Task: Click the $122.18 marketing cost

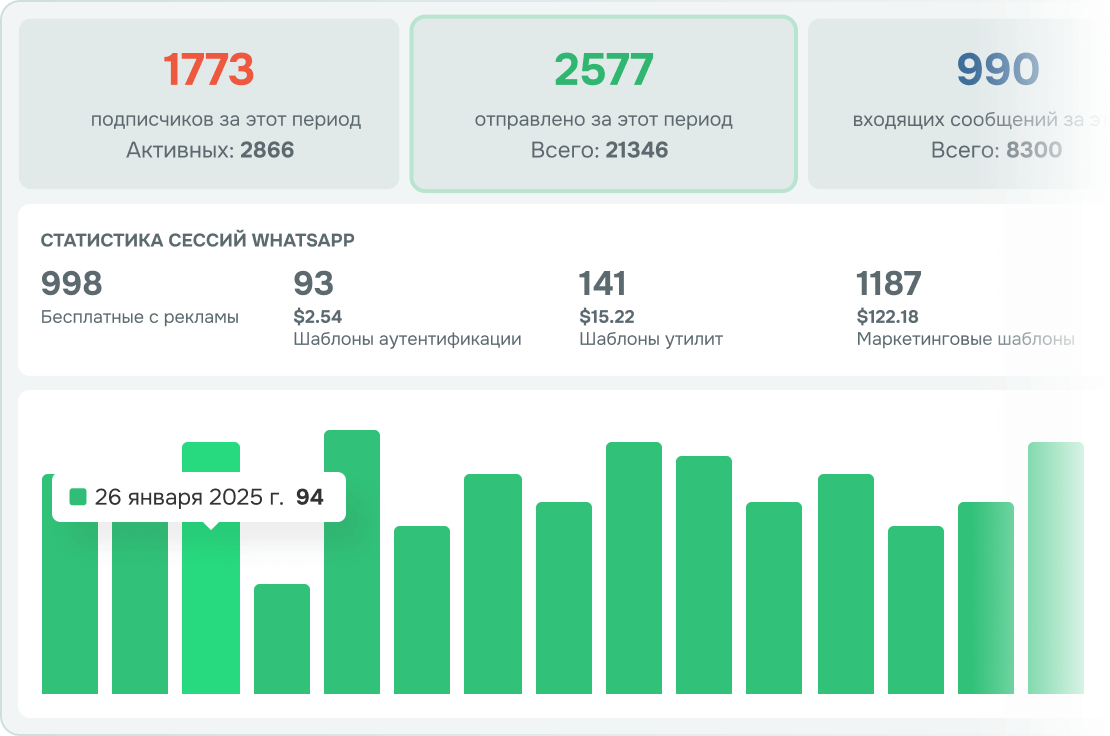Action: [x=887, y=316]
